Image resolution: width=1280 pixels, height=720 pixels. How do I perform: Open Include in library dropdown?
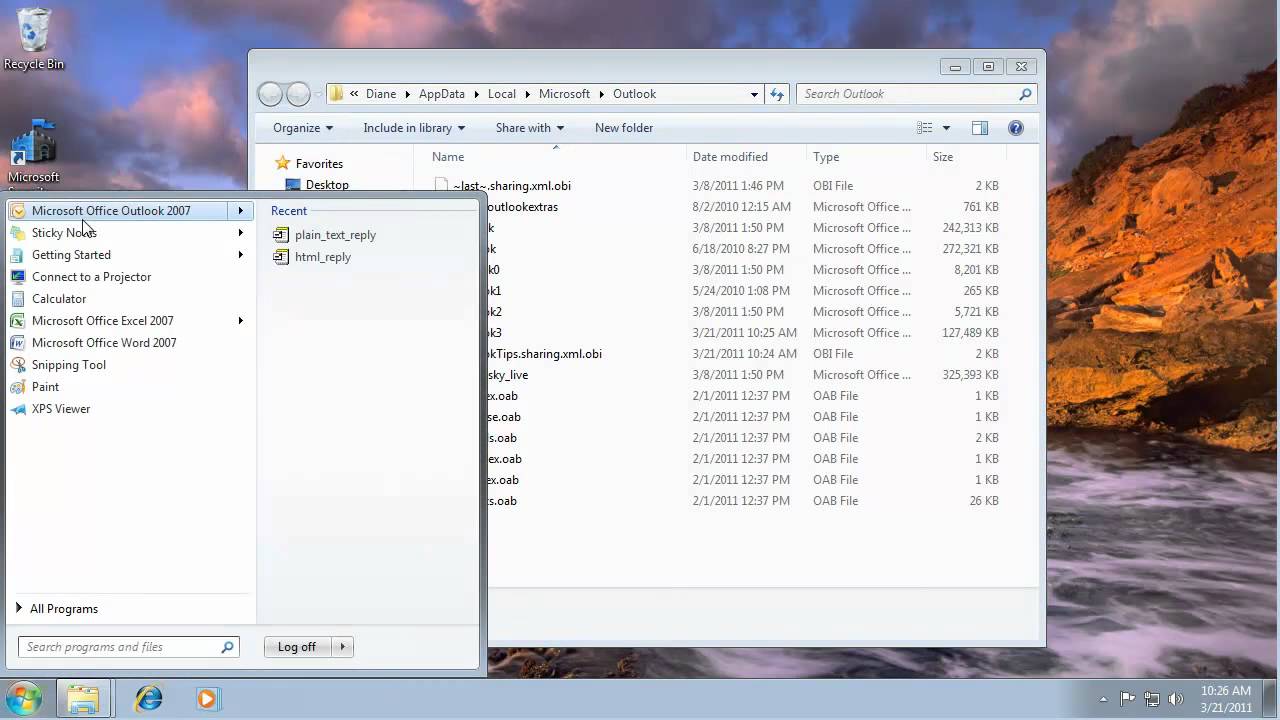[x=414, y=128]
